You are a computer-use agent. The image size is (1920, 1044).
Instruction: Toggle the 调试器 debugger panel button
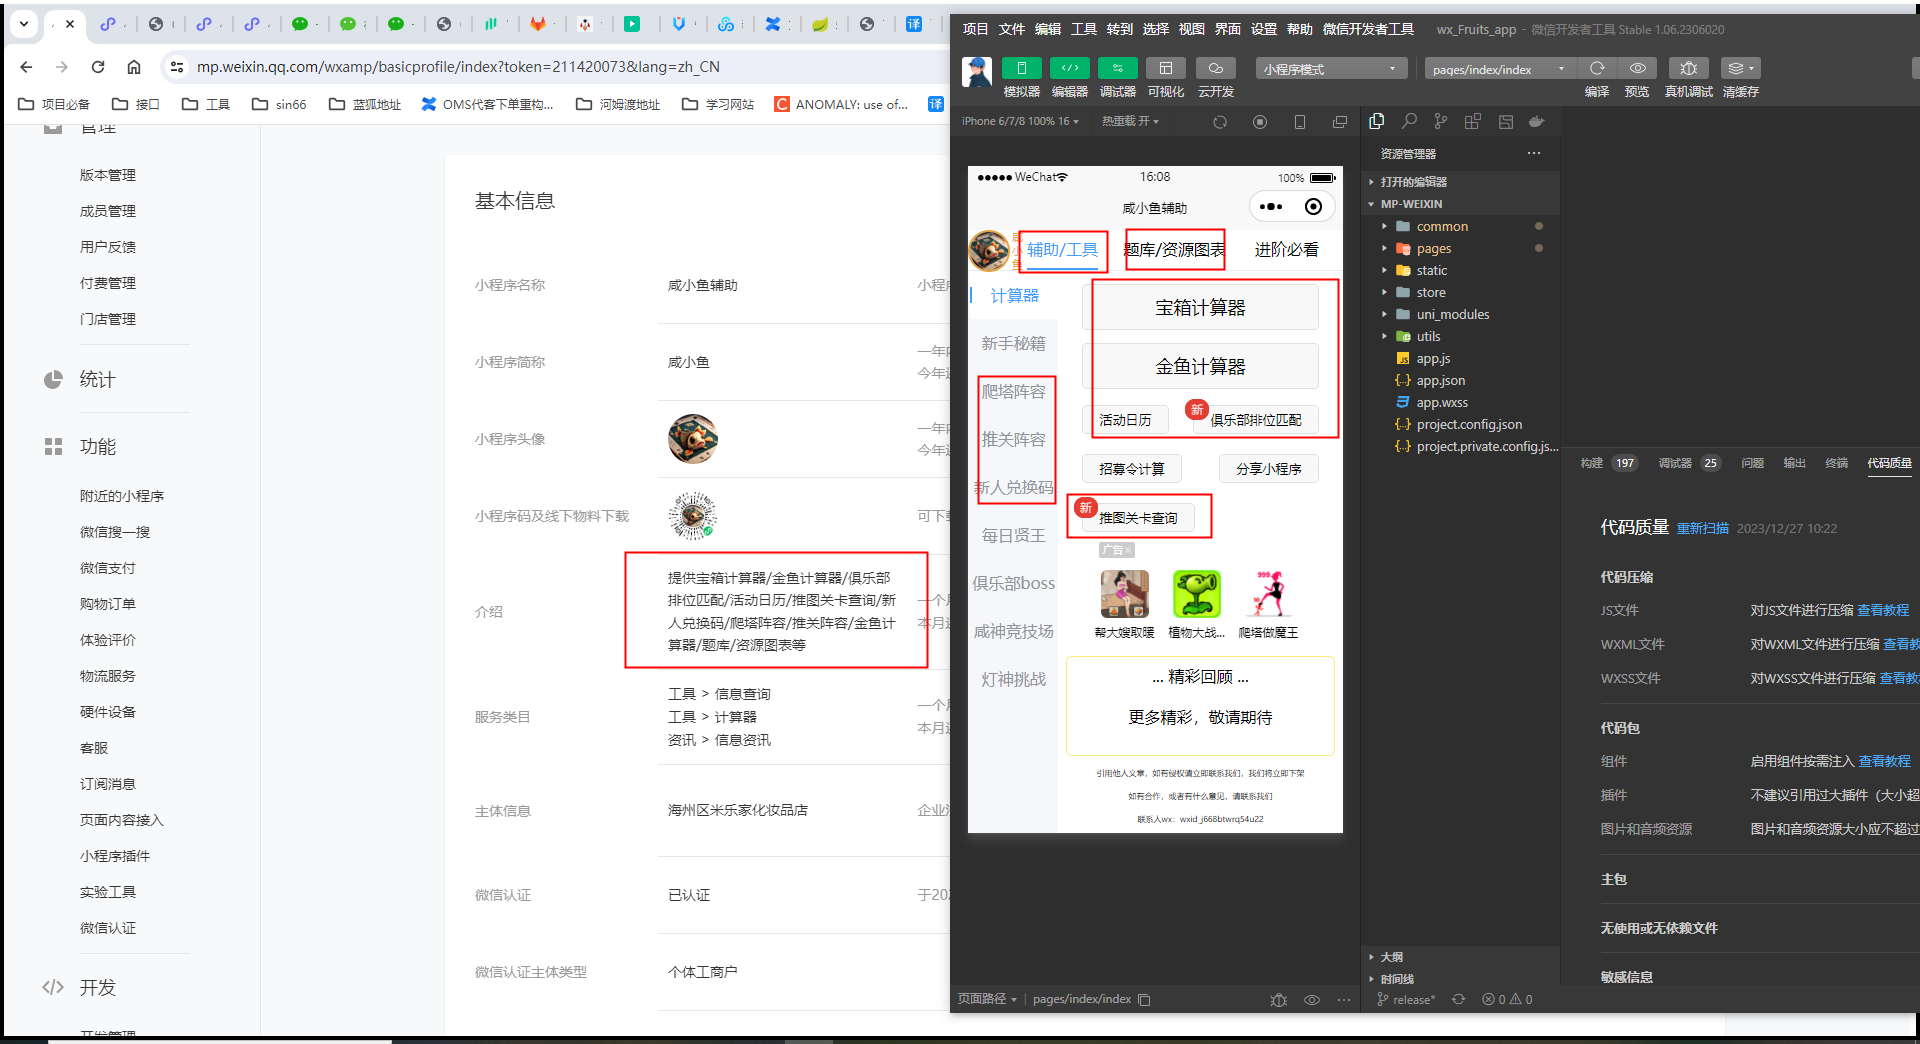point(1117,68)
